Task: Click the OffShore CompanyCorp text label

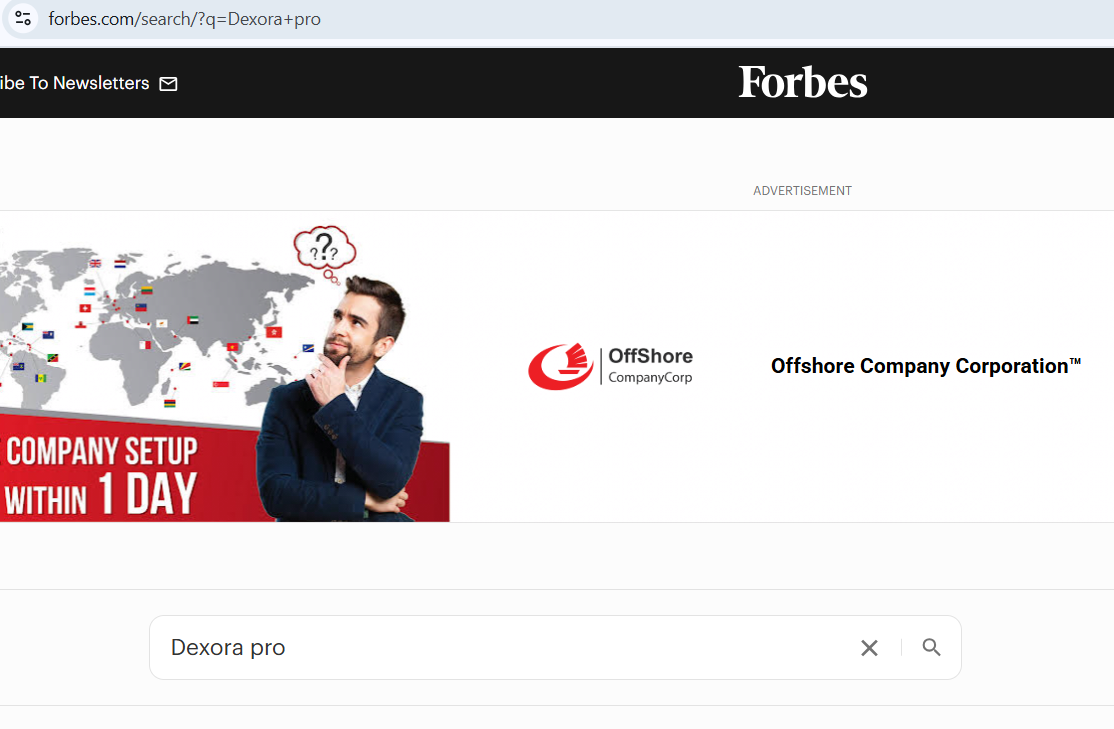Action: coord(650,366)
